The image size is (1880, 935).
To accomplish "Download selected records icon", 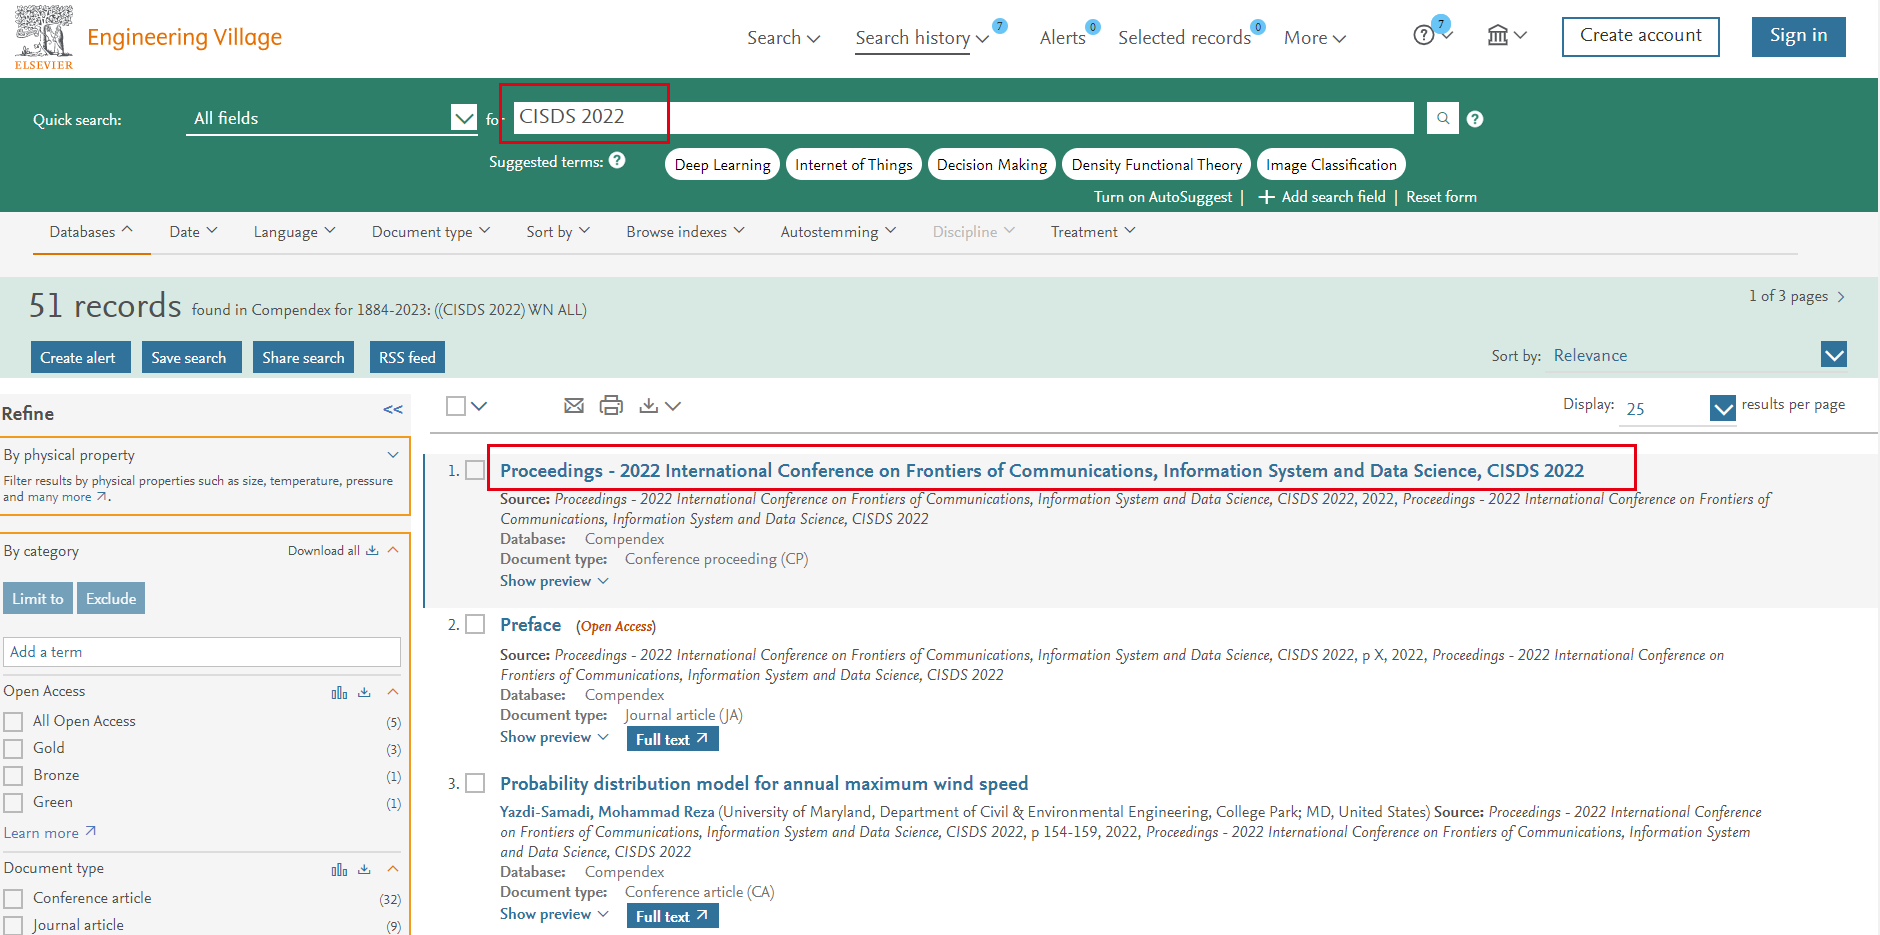I will [649, 405].
